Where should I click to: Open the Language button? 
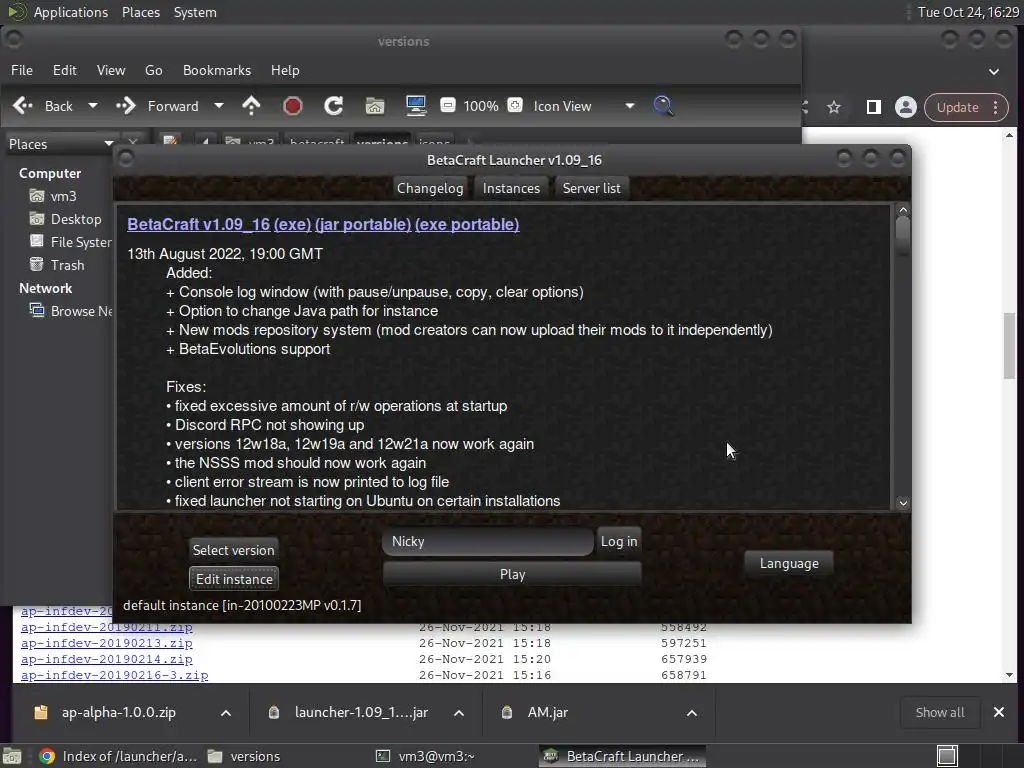(789, 563)
